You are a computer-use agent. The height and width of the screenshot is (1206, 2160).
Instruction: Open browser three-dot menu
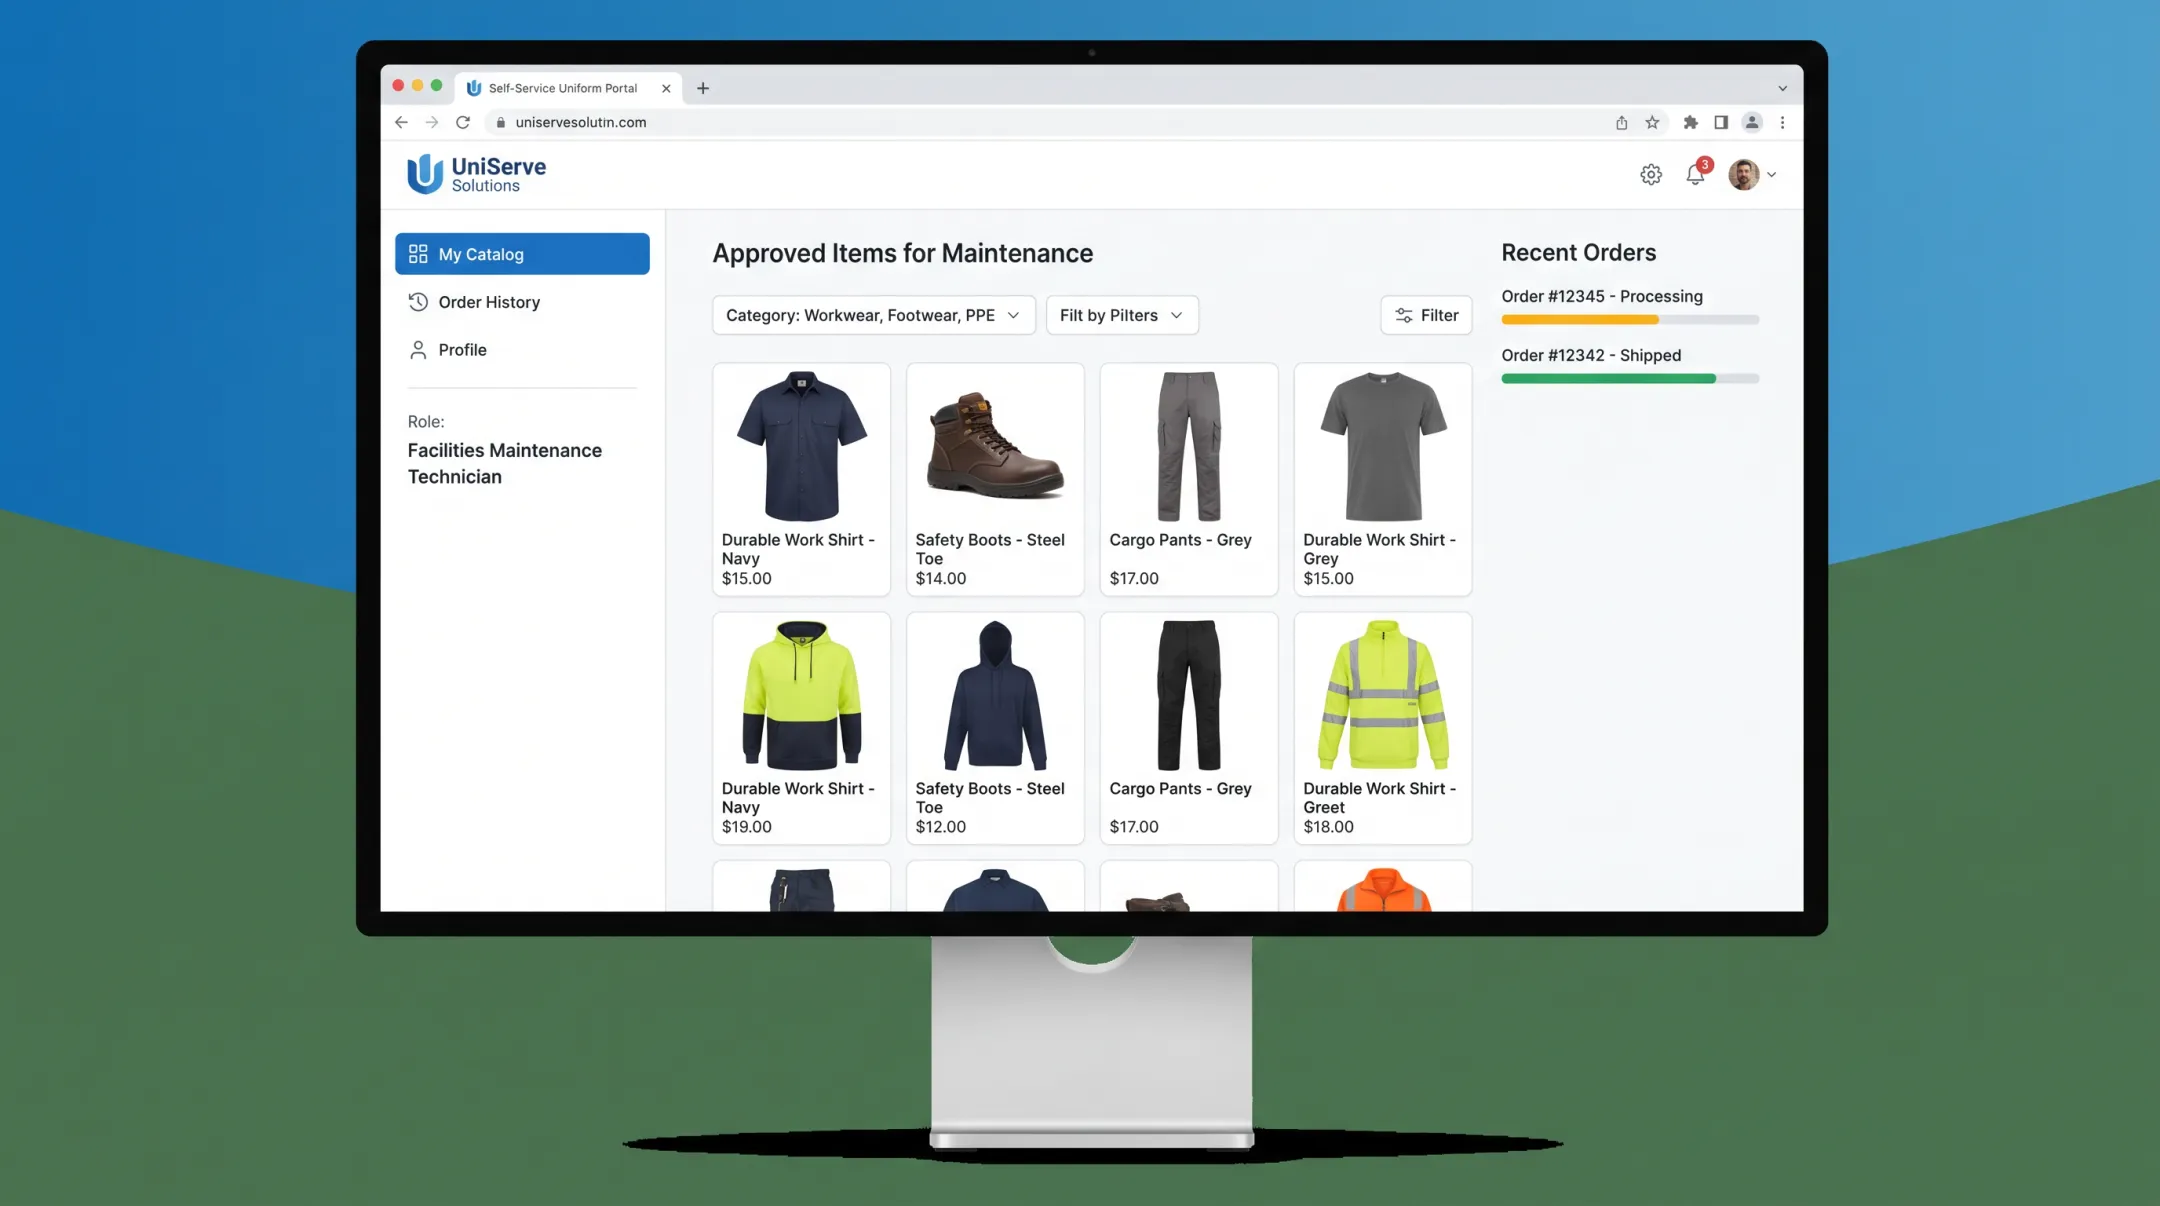coord(1782,122)
